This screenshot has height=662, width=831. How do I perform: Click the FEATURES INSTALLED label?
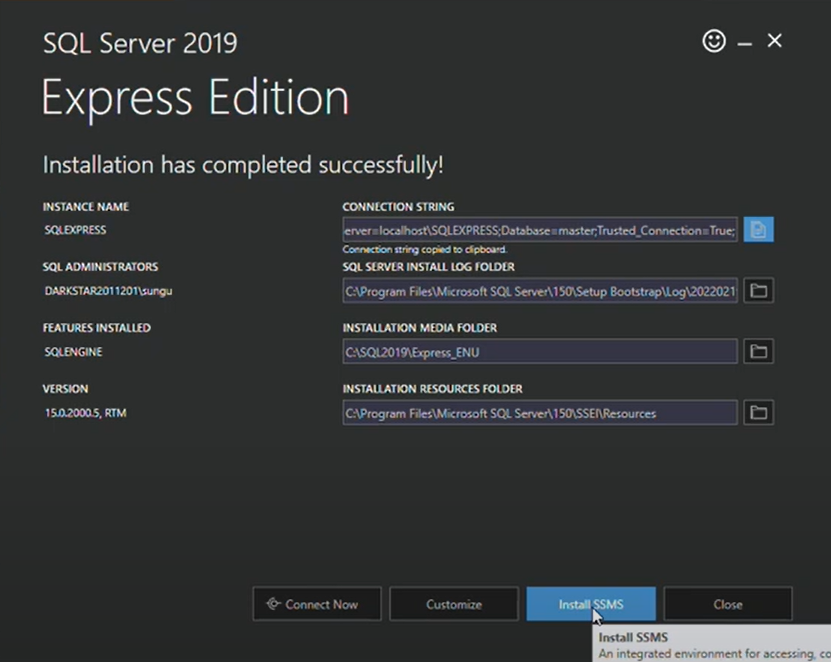(x=96, y=328)
